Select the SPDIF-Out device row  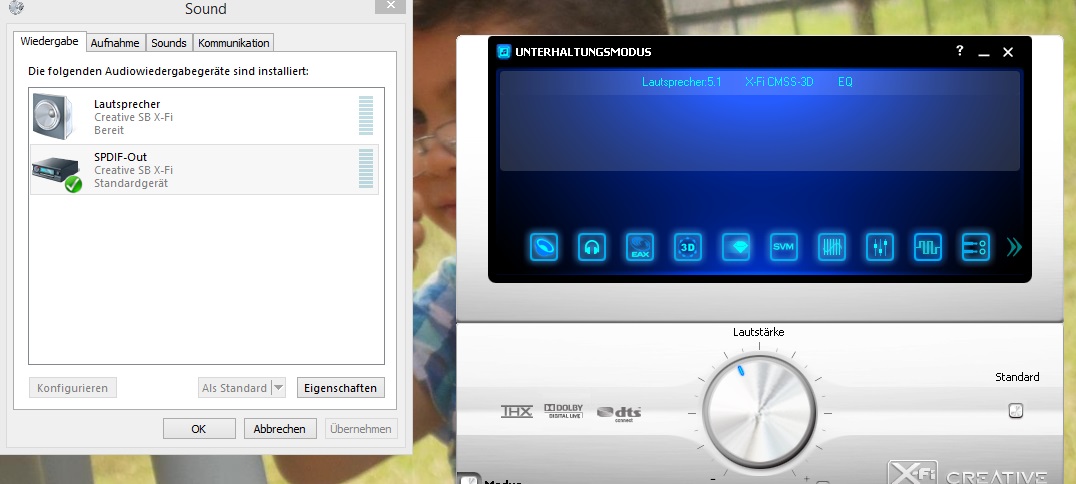(x=204, y=170)
